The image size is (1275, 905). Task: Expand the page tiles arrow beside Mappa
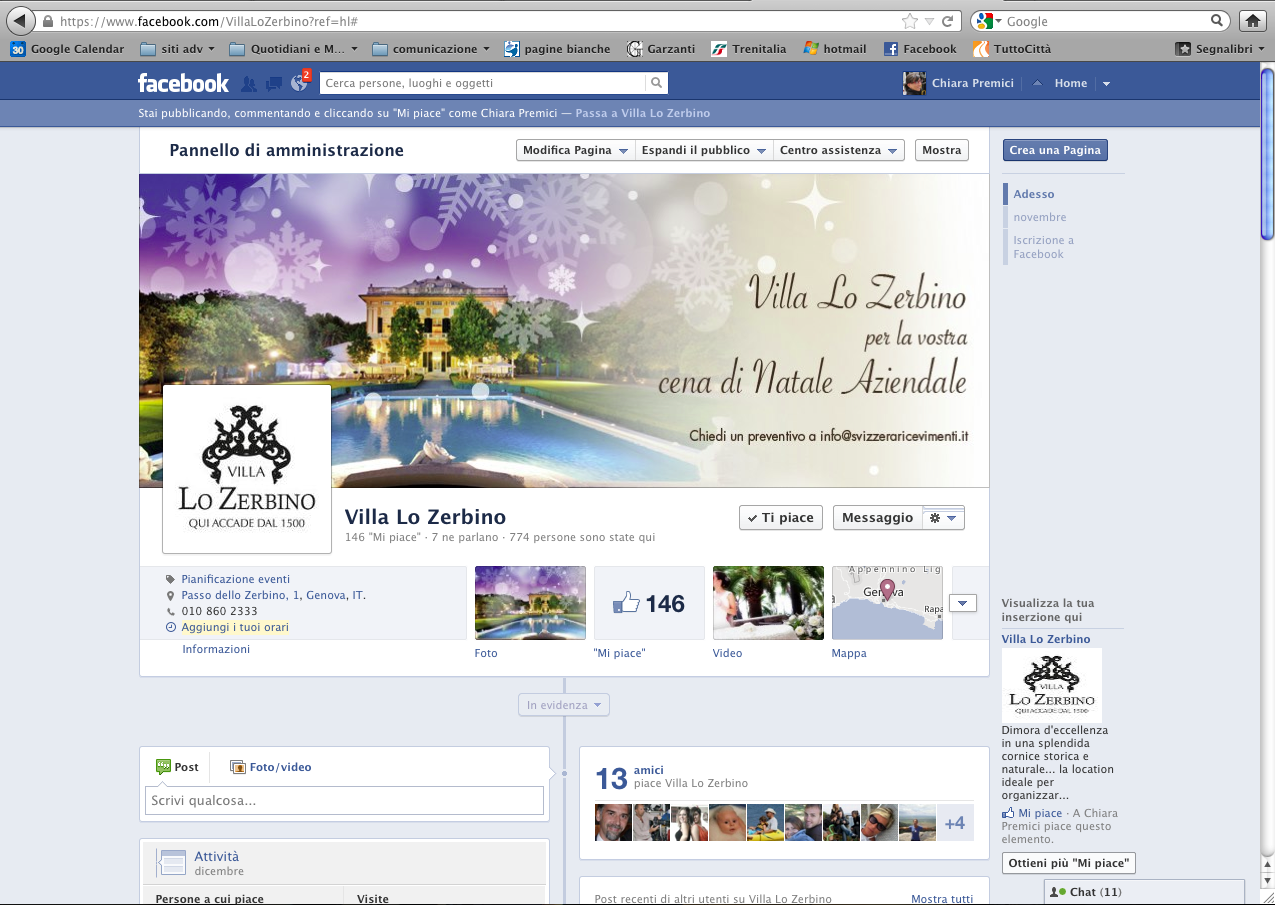coord(962,603)
